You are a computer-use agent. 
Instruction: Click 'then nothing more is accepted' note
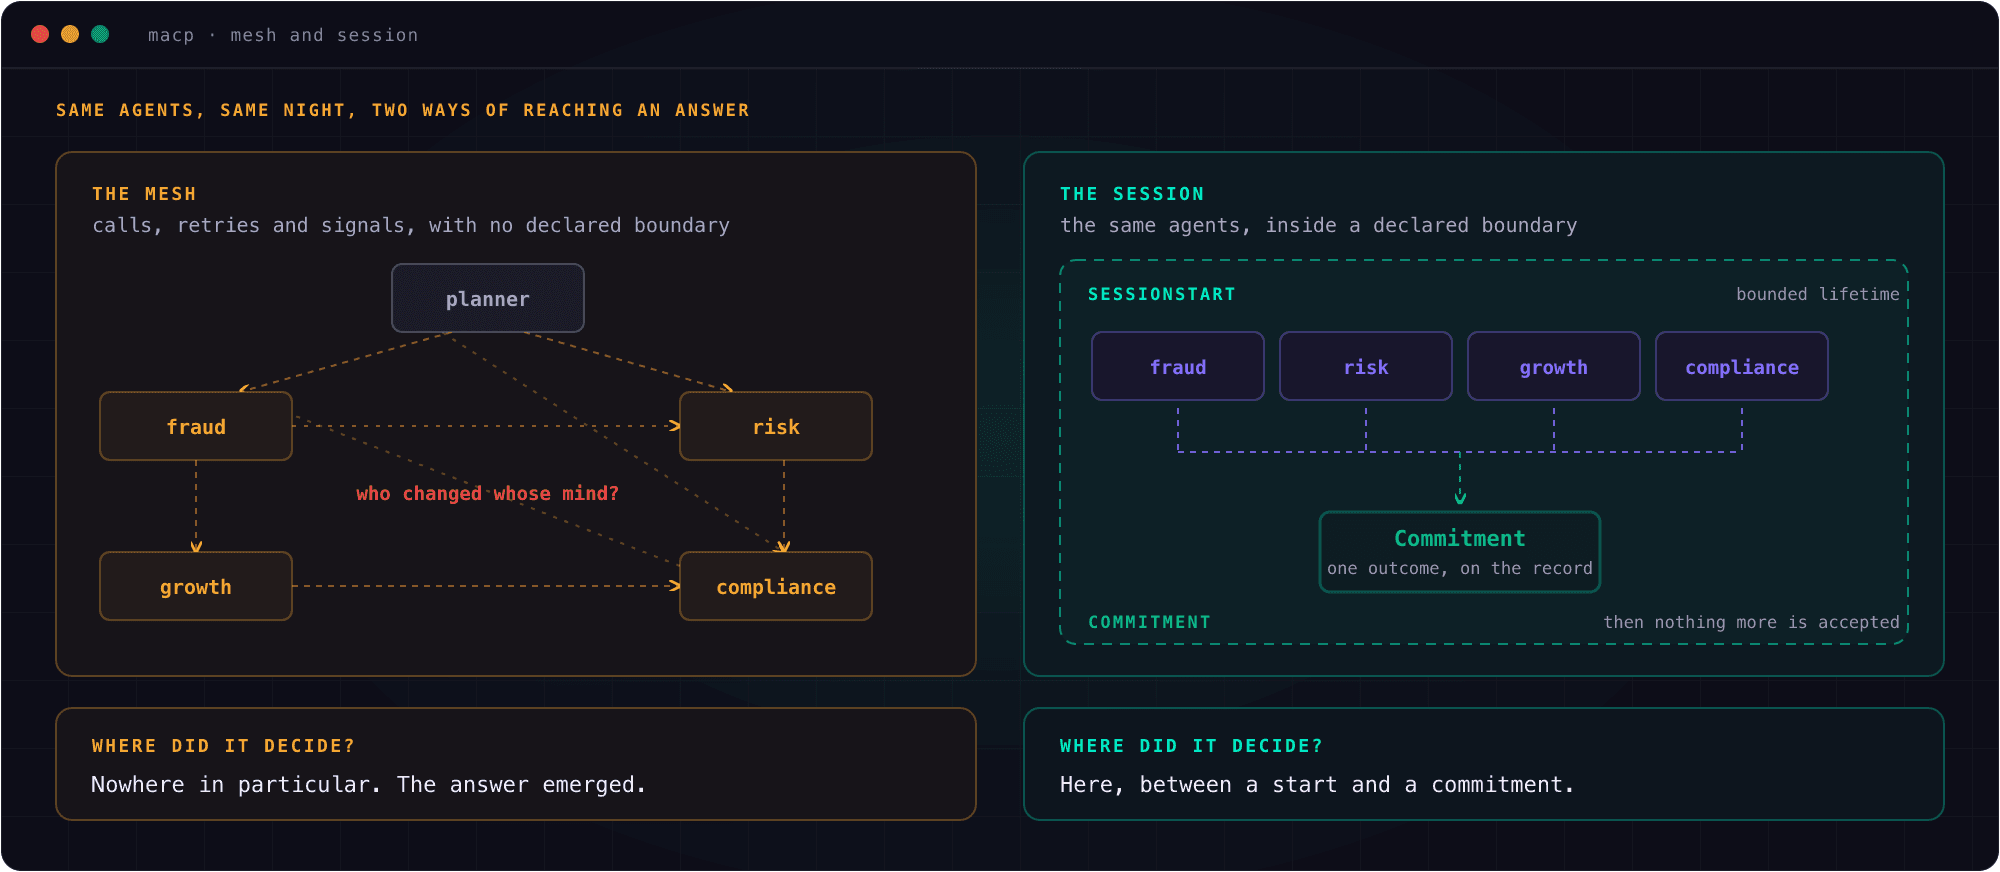pyautogui.click(x=1752, y=622)
